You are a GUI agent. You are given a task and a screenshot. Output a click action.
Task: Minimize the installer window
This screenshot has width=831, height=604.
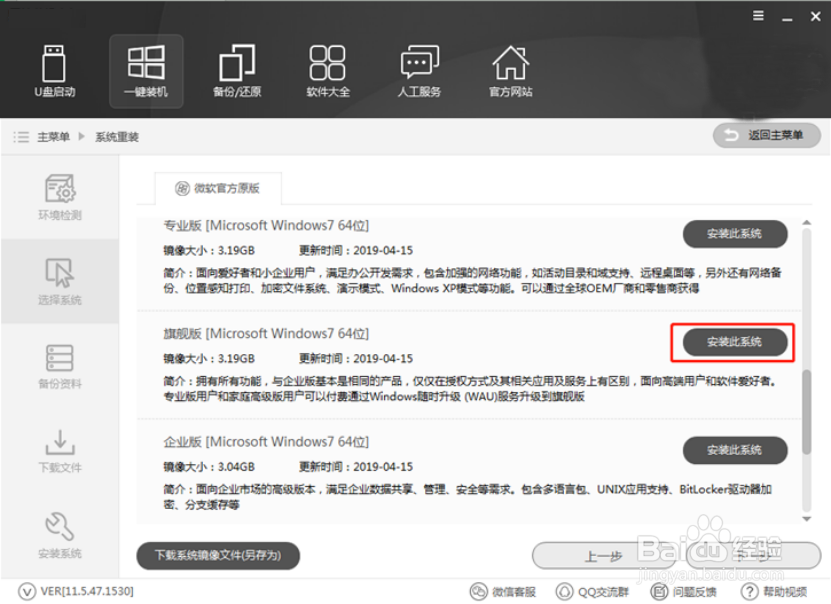[788, 18]
